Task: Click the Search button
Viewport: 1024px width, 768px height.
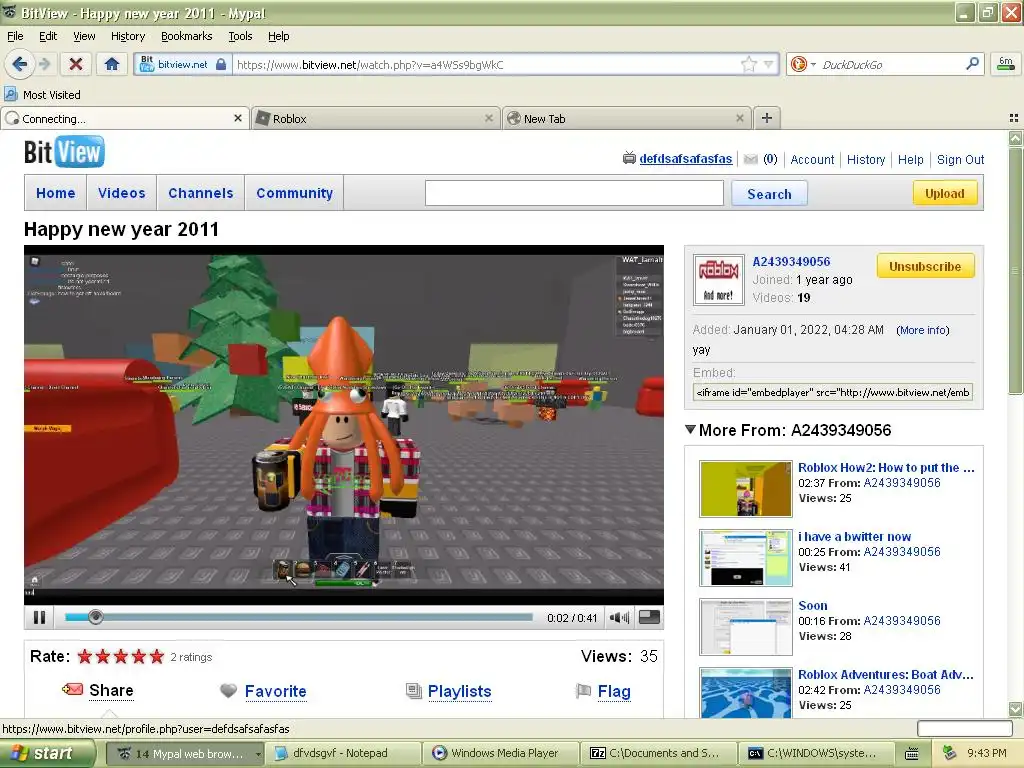Action: 769,194
